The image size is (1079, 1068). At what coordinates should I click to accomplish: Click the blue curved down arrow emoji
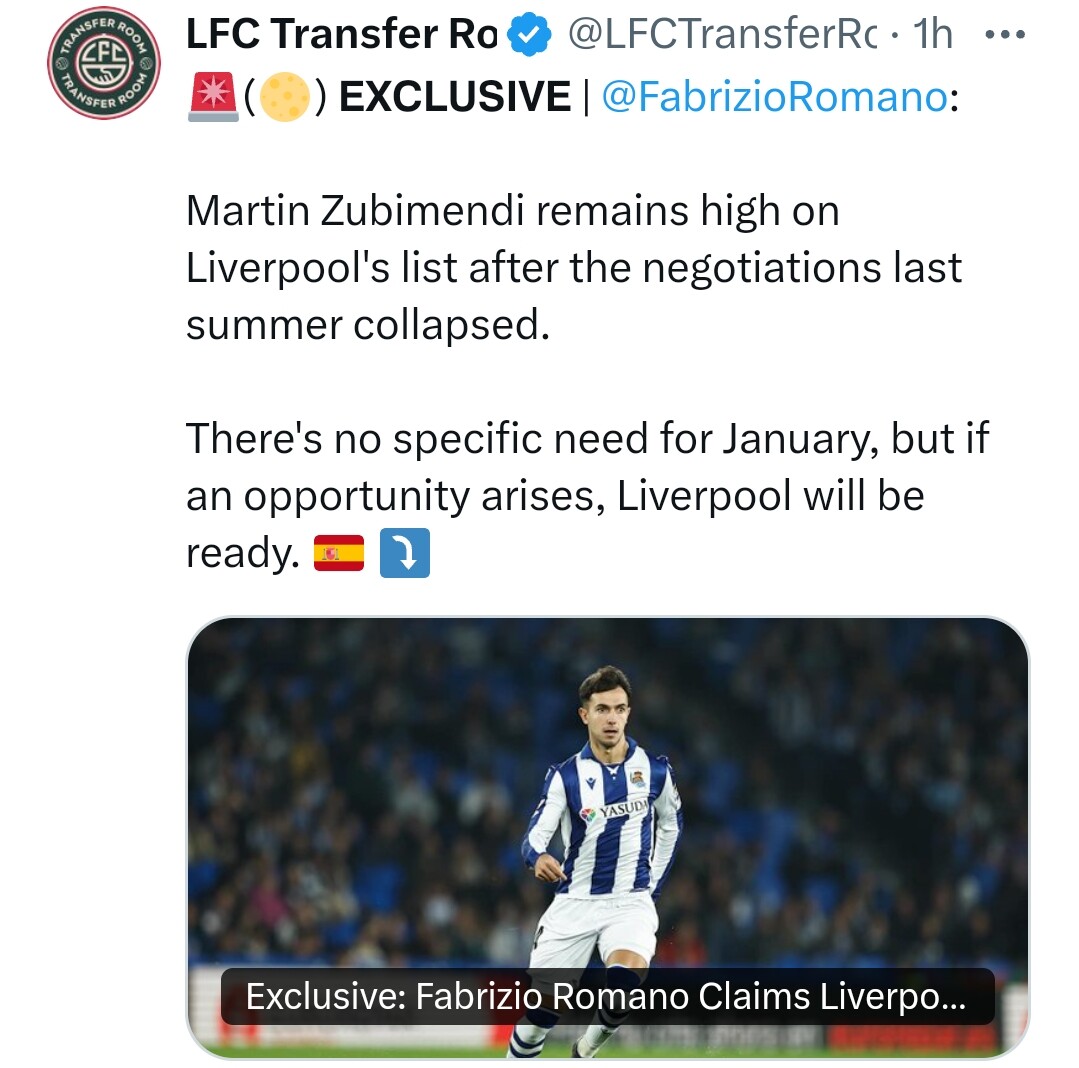coord(405,553)
